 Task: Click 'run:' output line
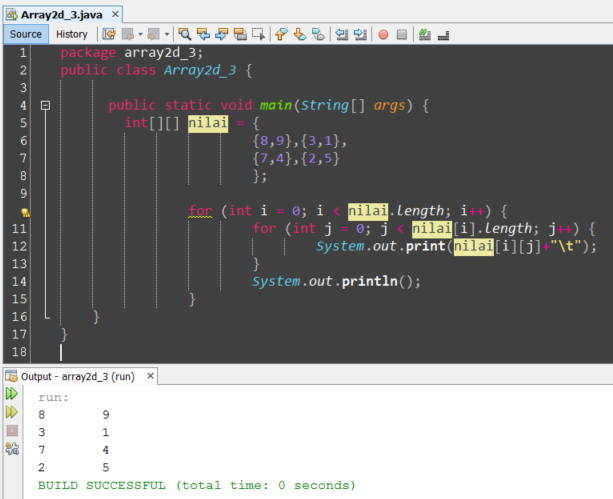click(53, 397)
